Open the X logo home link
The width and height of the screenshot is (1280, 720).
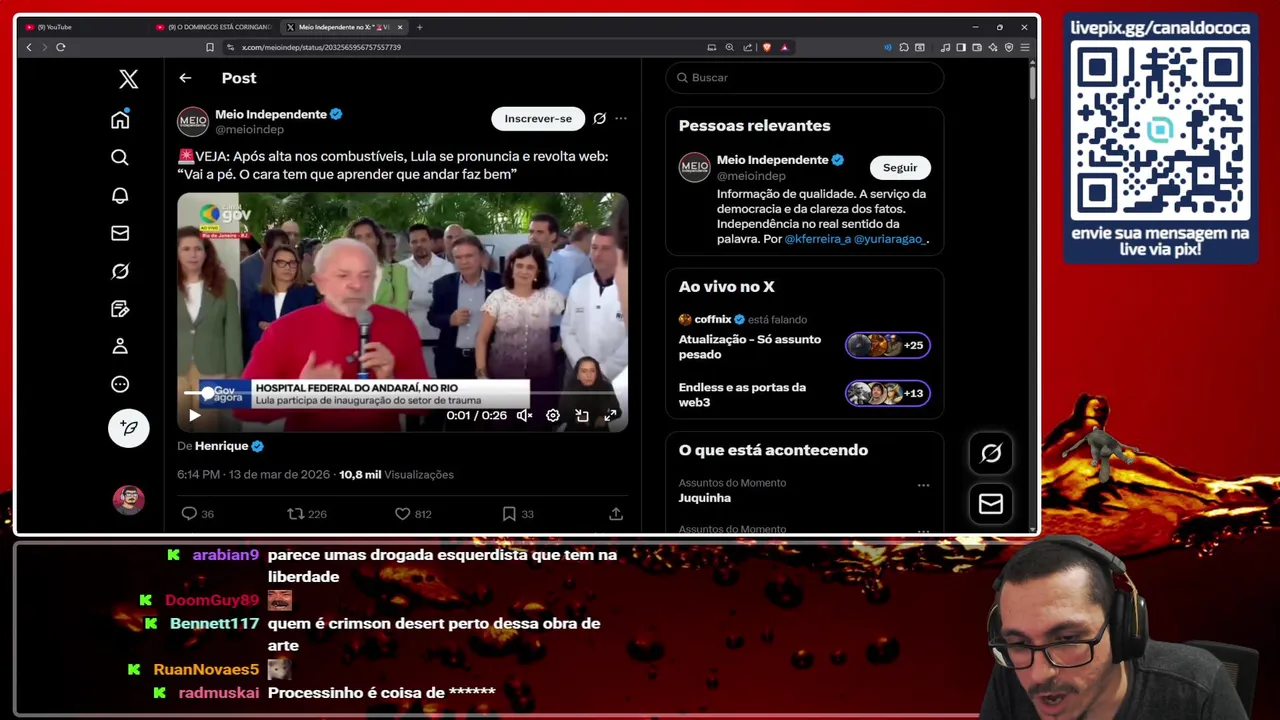coord(128,79)
